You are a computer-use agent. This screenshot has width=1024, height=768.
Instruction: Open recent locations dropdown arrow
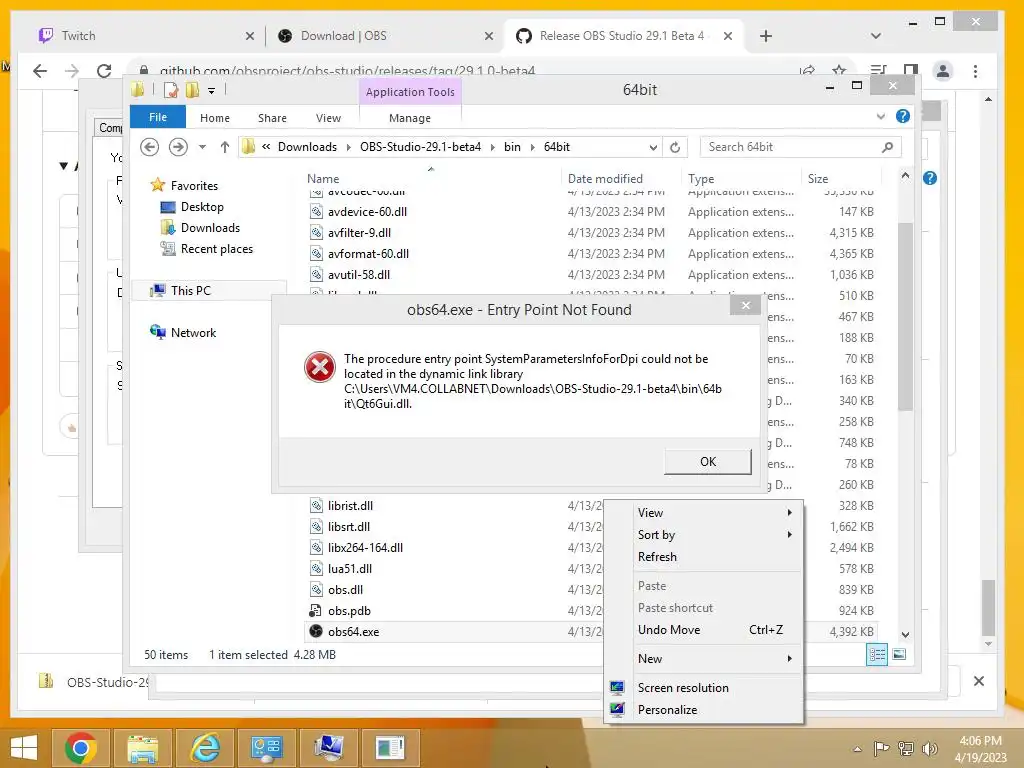tap(202, 147)
